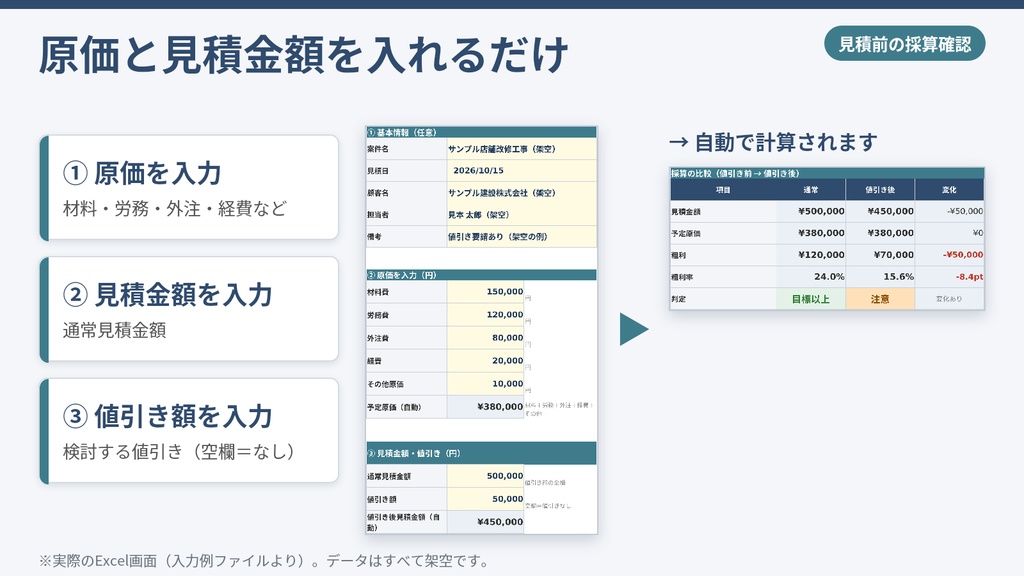Click the green 目標以上 judgment cell

810,298
